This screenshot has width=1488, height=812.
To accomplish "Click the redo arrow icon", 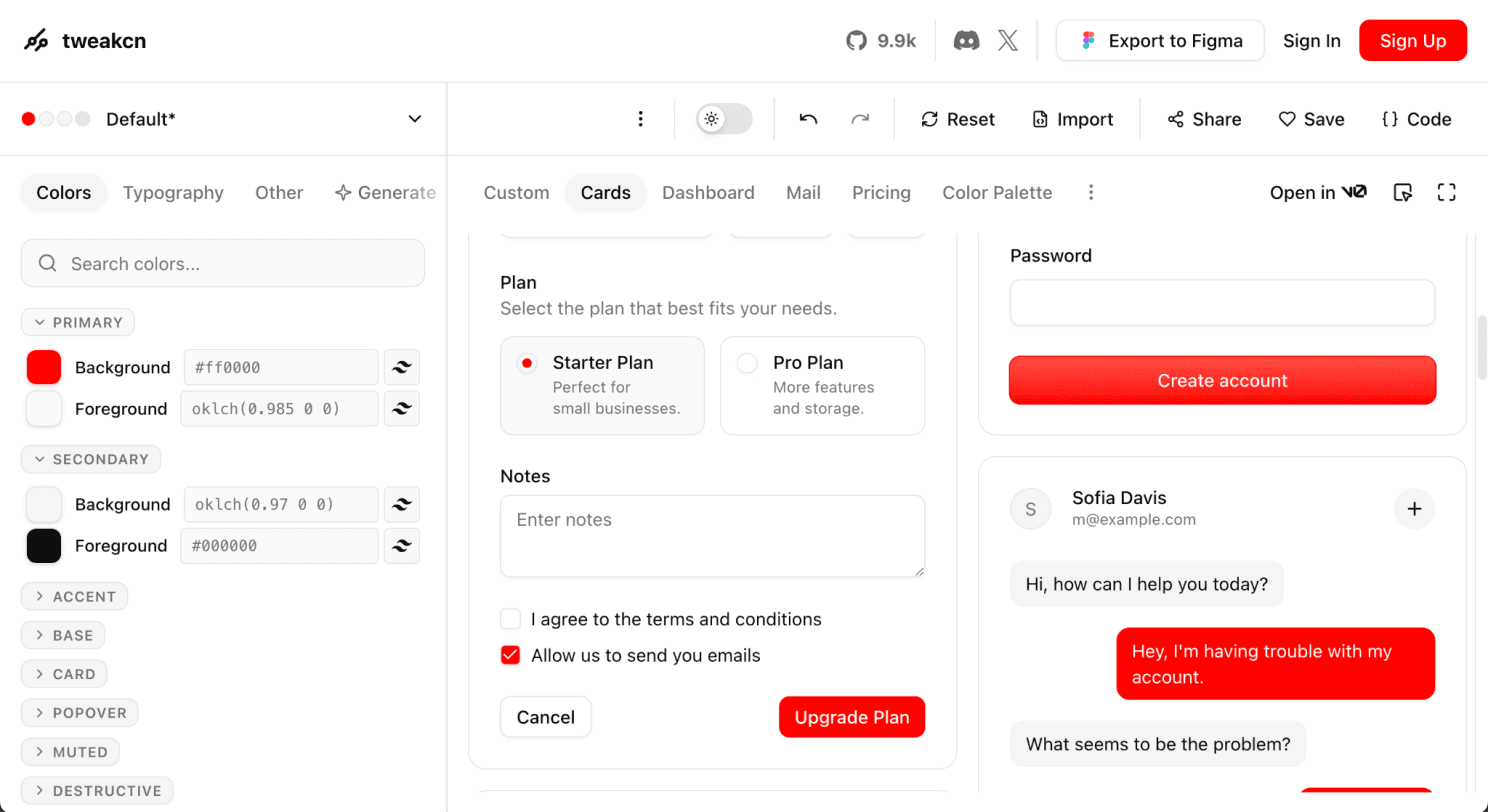I will point(860,119).
